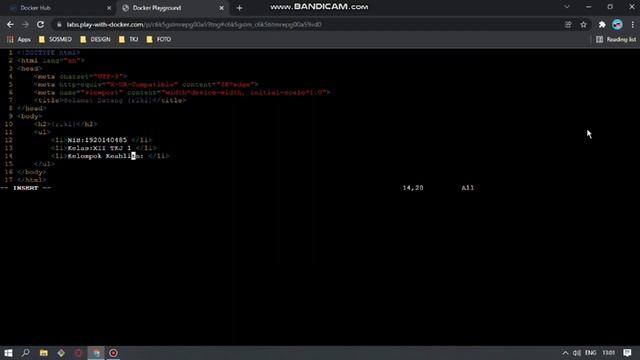
Task: Click the title tag line in editor
Action: pos(110,100)
